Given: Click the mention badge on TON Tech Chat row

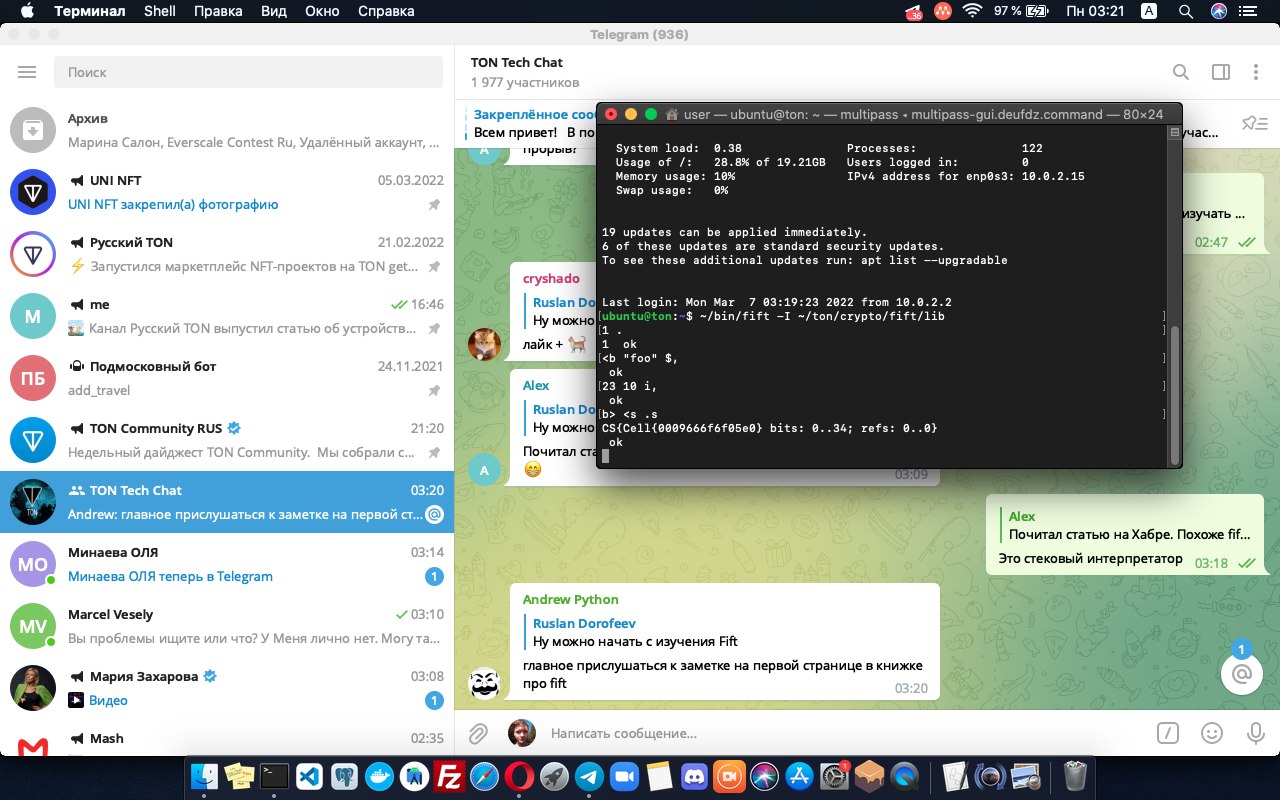Looking at the screenshot, I should [x=434, y=515].
